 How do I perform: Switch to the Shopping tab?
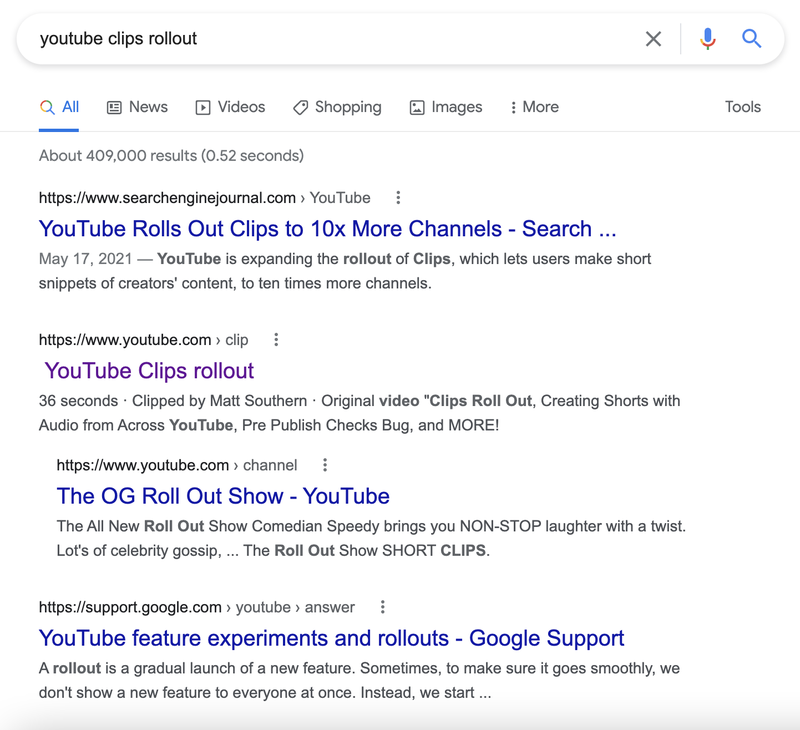[337, 107]
